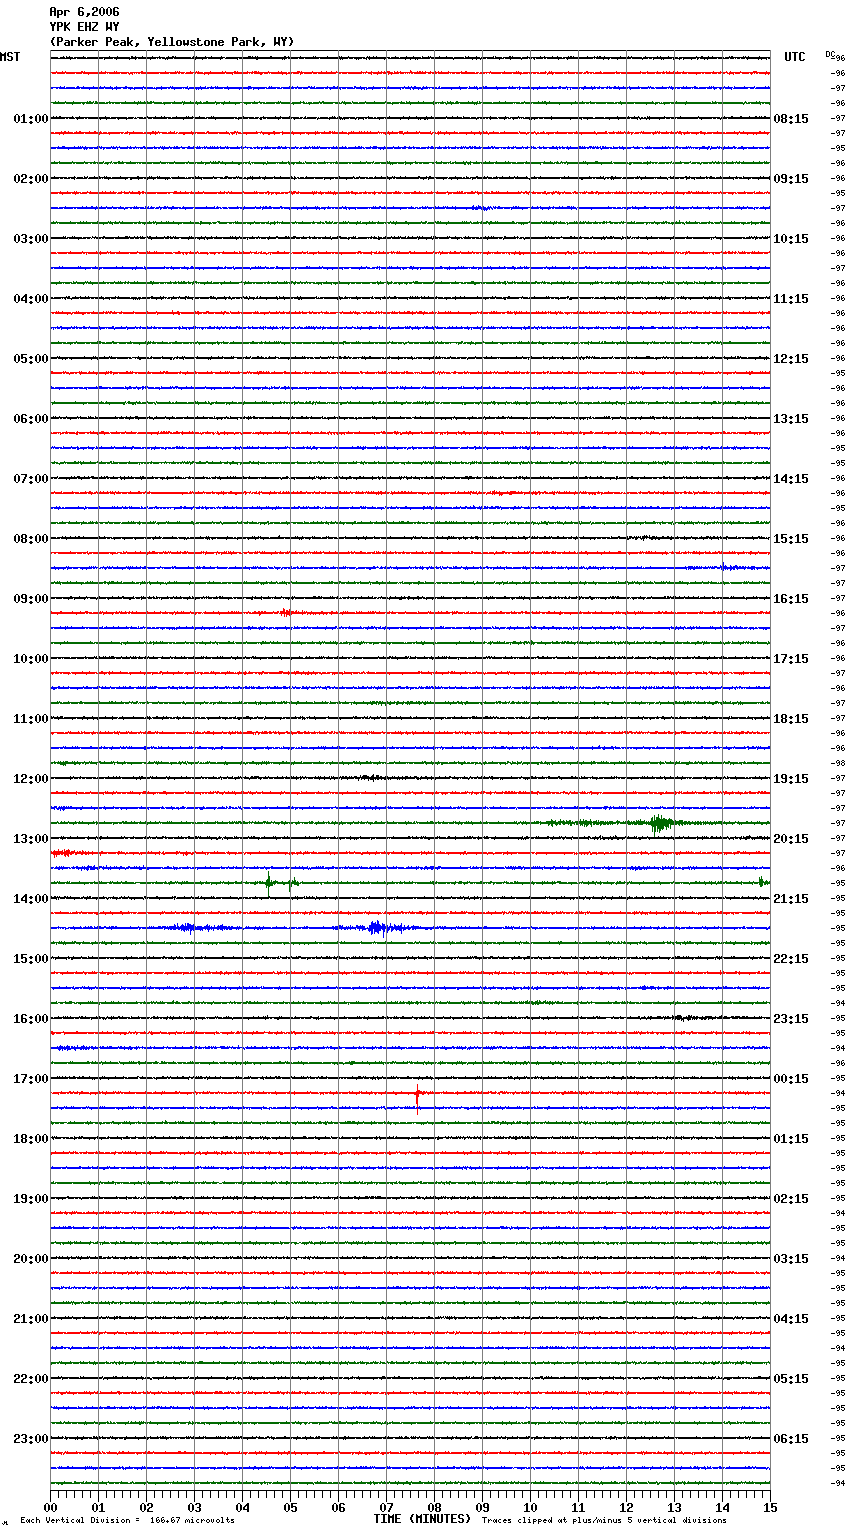Click the "16:15" UTC time label
Screen dimensions: 850x1534
click(791, 599)
